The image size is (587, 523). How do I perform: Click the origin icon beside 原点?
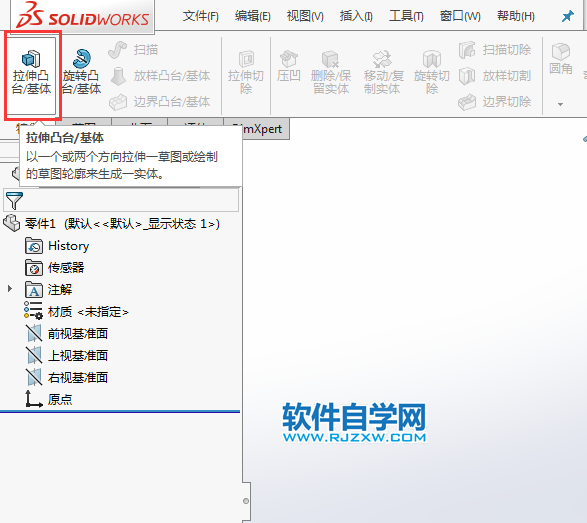(33, 399)
